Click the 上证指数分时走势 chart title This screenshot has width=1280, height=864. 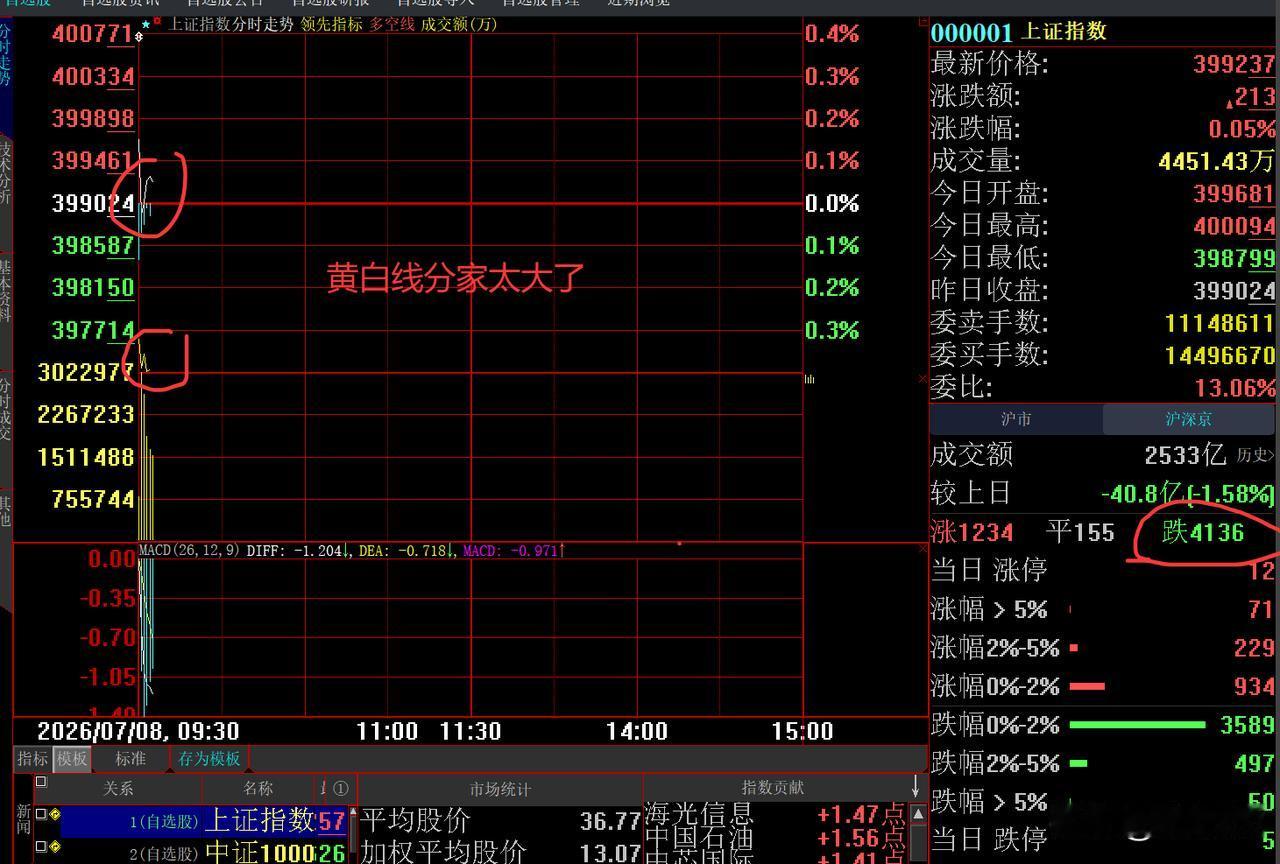pyautogui.click(x=230, y=24)
